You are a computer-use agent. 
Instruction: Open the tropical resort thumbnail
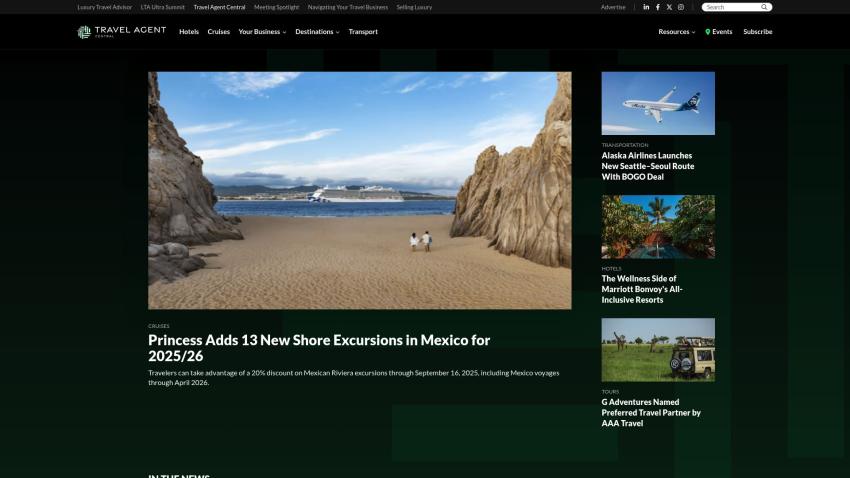tap(658, 227)
